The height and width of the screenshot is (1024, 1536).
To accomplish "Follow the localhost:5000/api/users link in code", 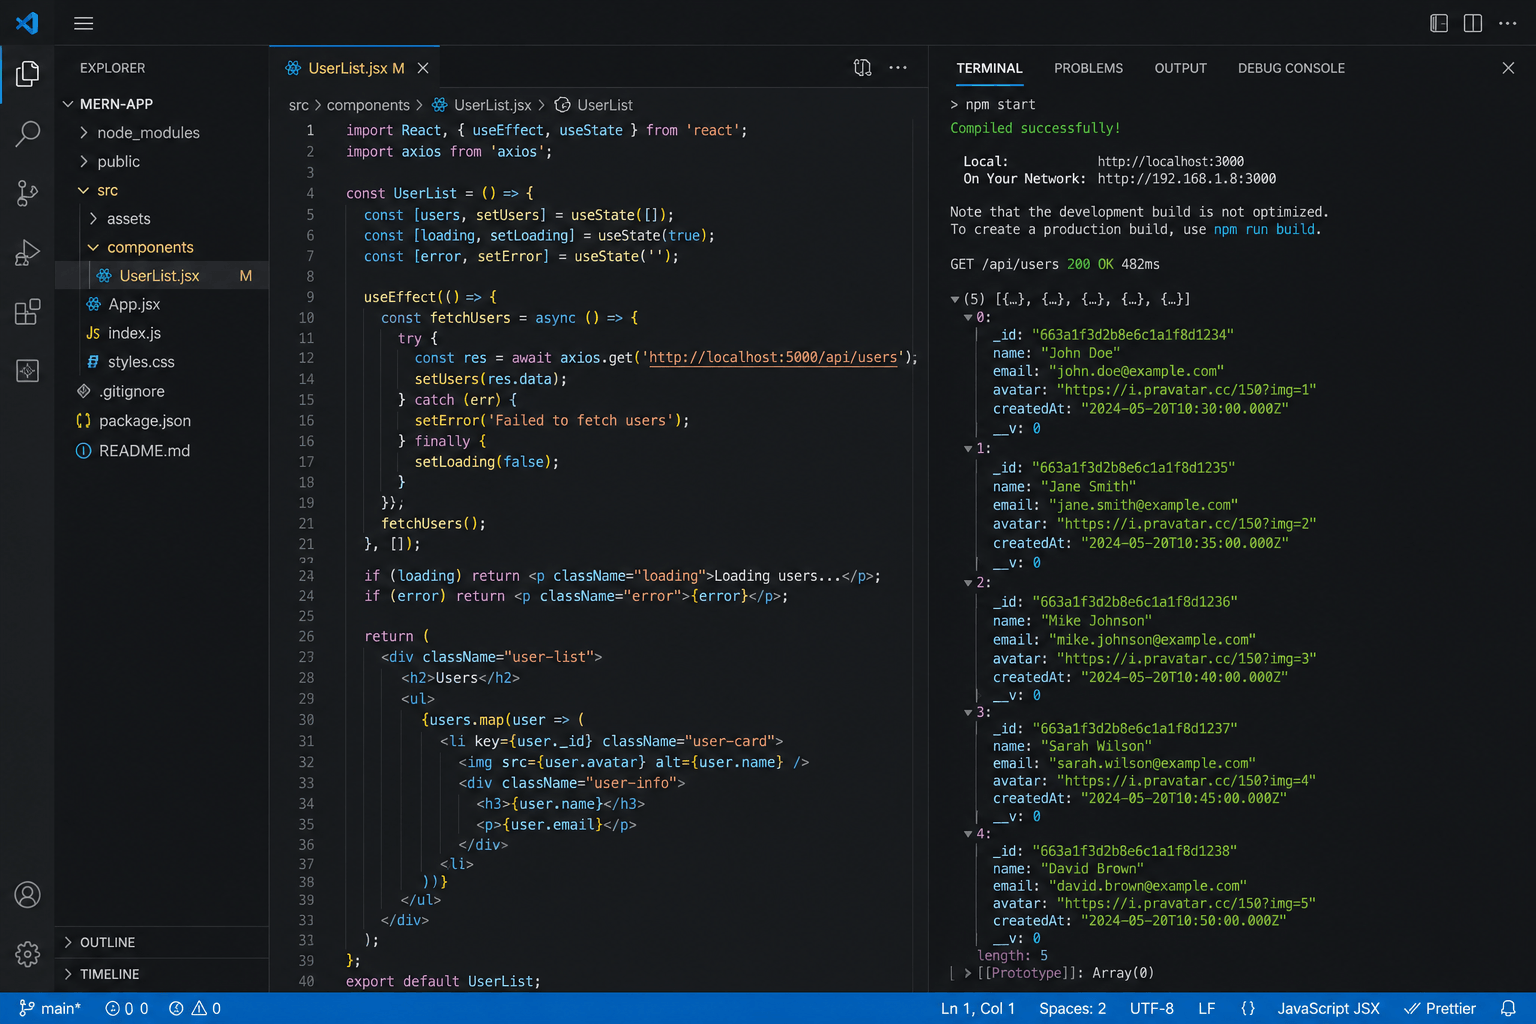I will 773,357.
